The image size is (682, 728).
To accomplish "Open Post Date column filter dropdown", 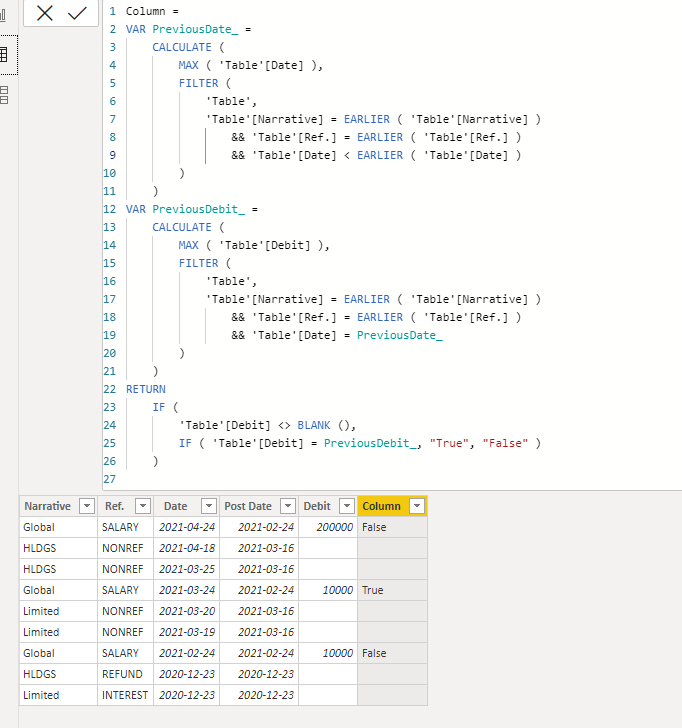I will (x=288, y=506).
